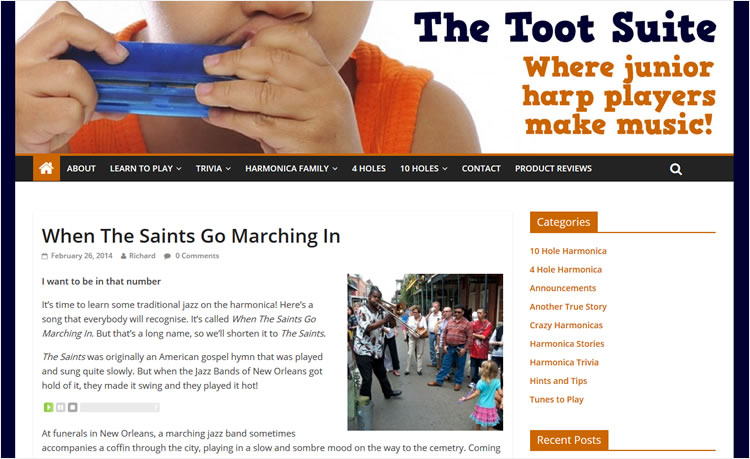The height and width of the screenshot is (459, 750).
Task: Open the search magnifier icon
Action: pyautogui.click(x=675, y=169)
